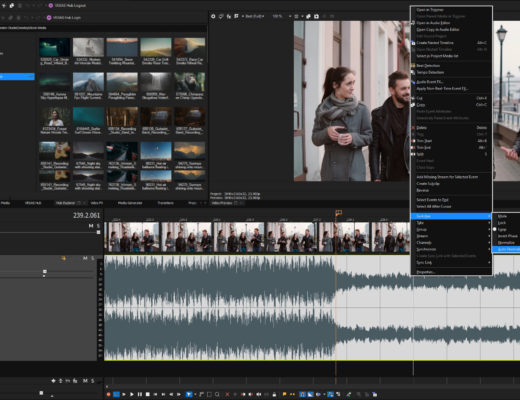
Task: Click the timecode display 239.2.061
Action: click(x=86, y=215)
